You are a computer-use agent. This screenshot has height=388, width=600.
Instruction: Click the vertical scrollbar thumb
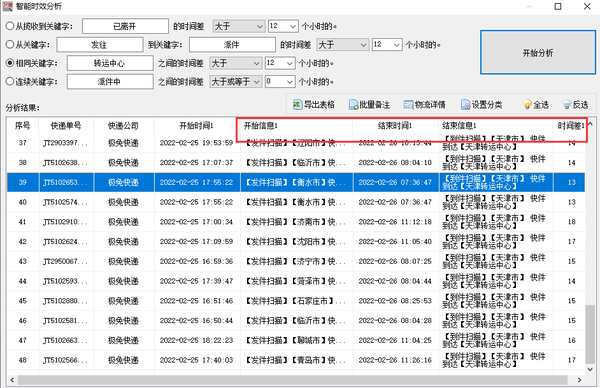[x=590, y=334]
